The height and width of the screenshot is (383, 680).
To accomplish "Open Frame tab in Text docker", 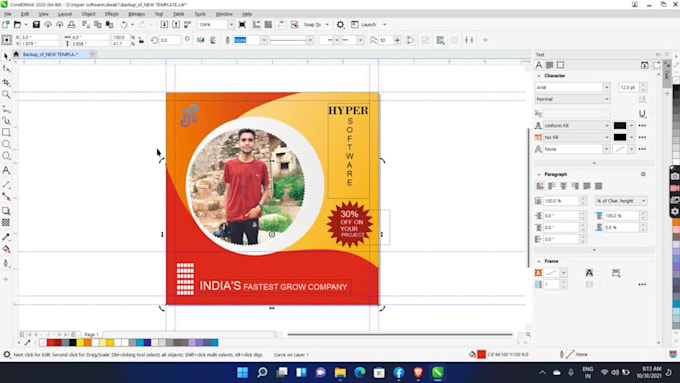I will (560, 65).
